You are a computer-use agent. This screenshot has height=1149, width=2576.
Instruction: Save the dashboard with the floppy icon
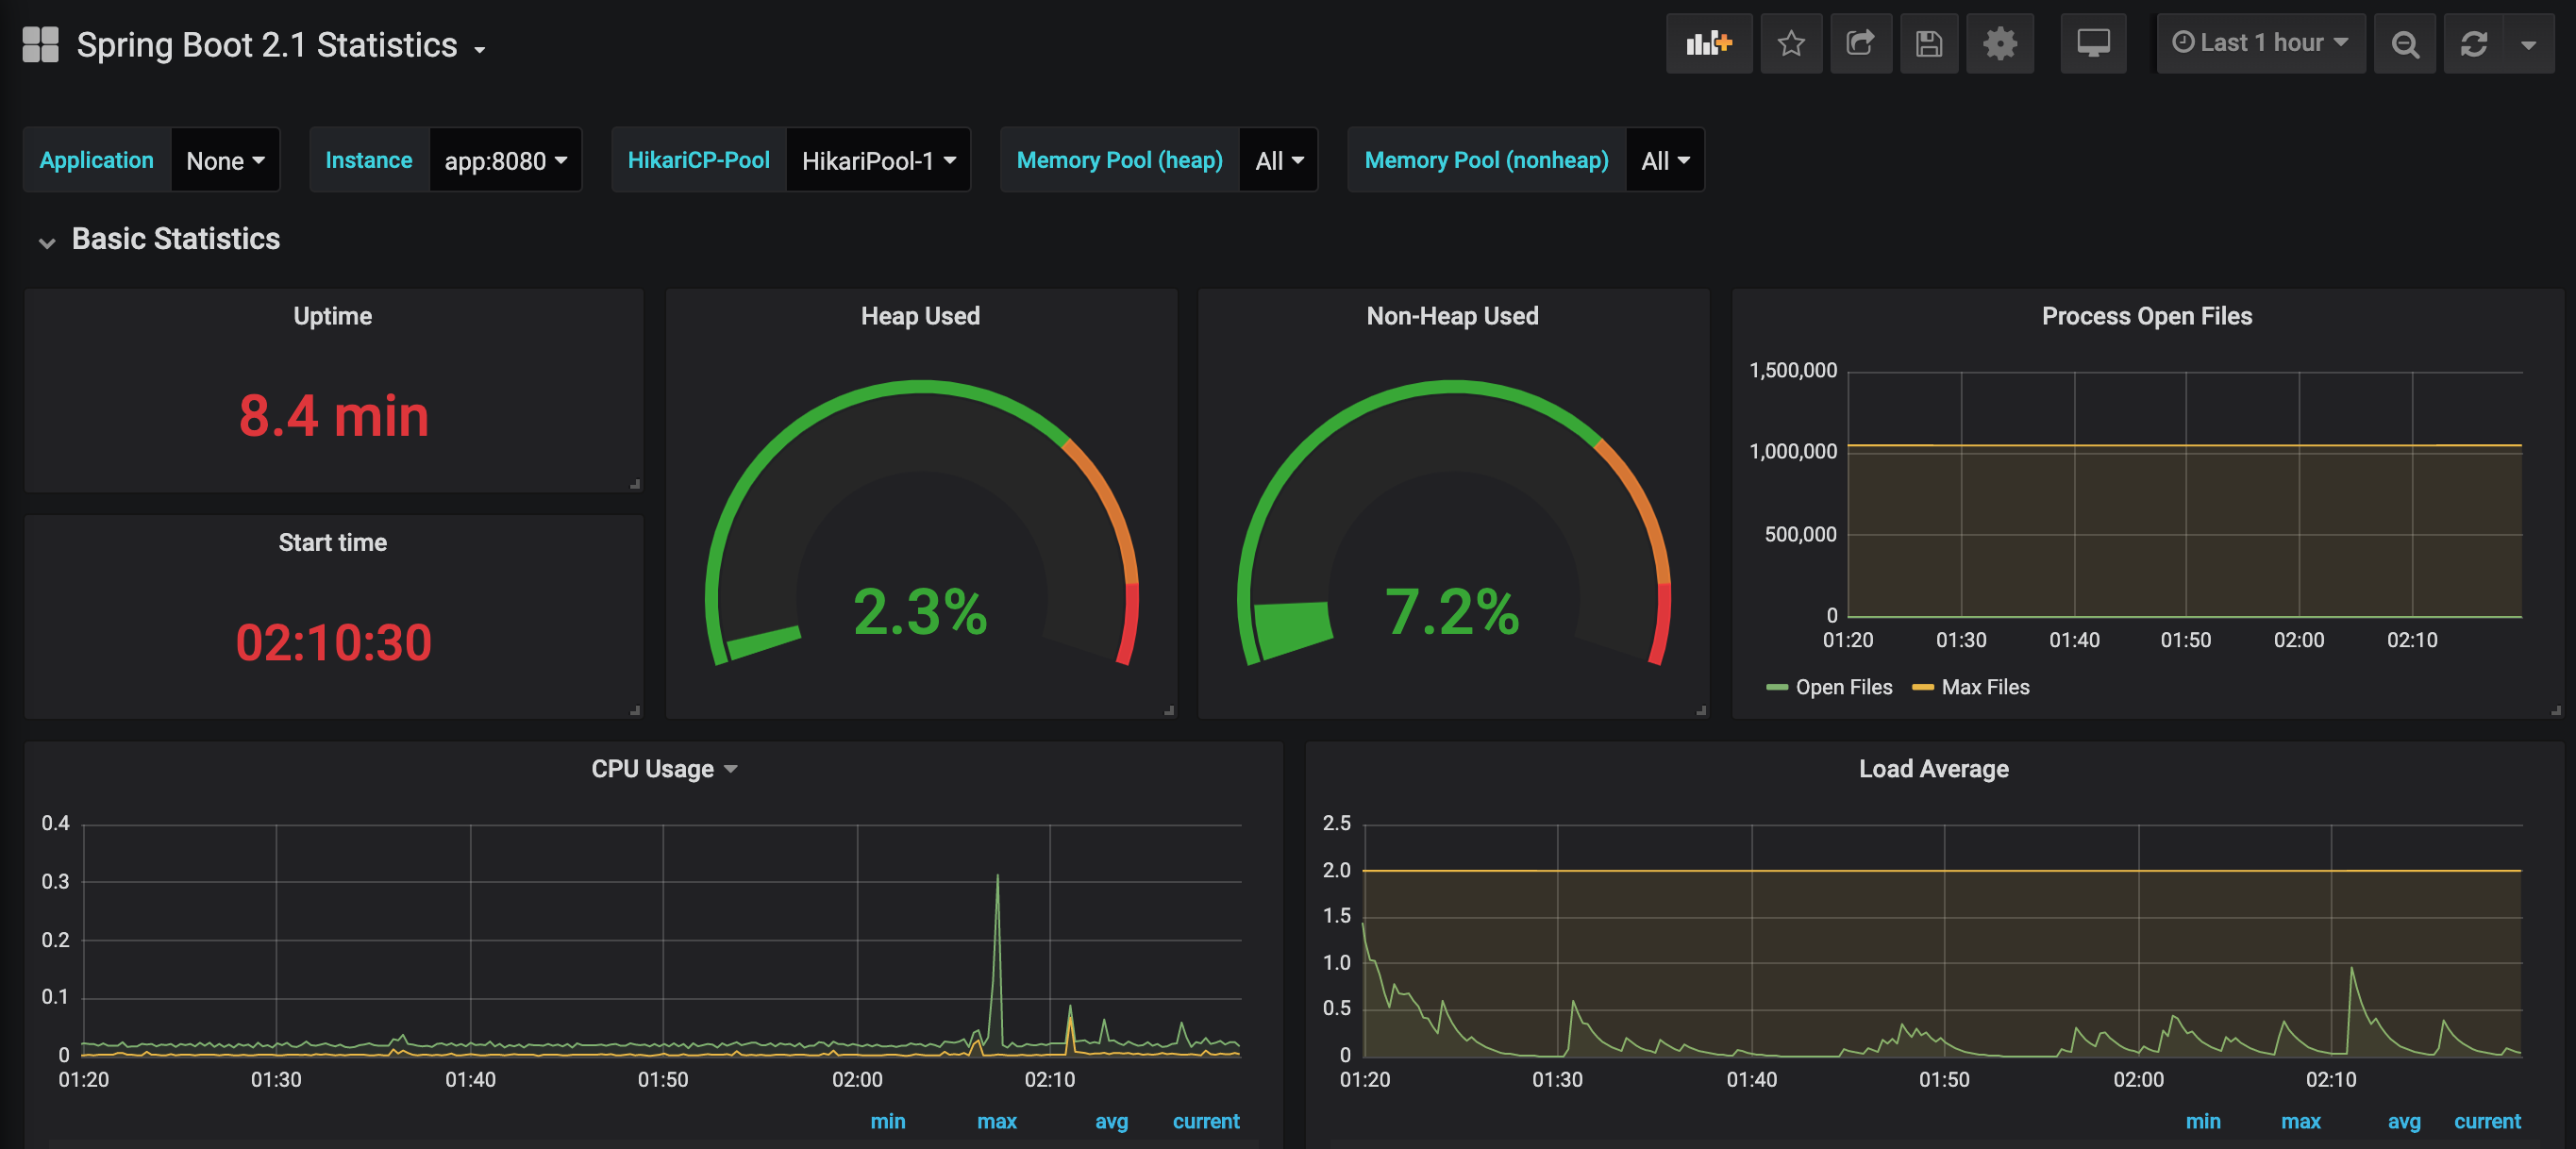pyautogui.click(x=1928, y=43)
